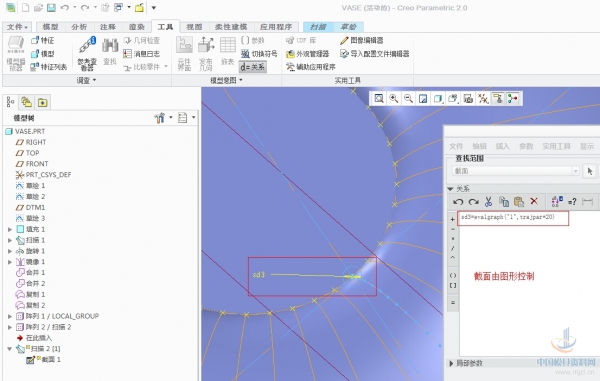Open the 查找范围 scope dropdown

(x=516, y=171)
